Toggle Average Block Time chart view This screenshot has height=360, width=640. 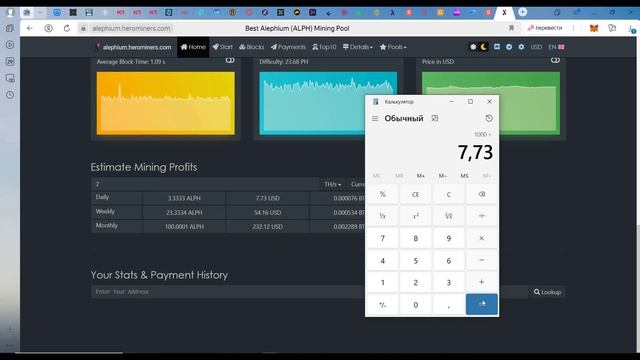point(230,60)
